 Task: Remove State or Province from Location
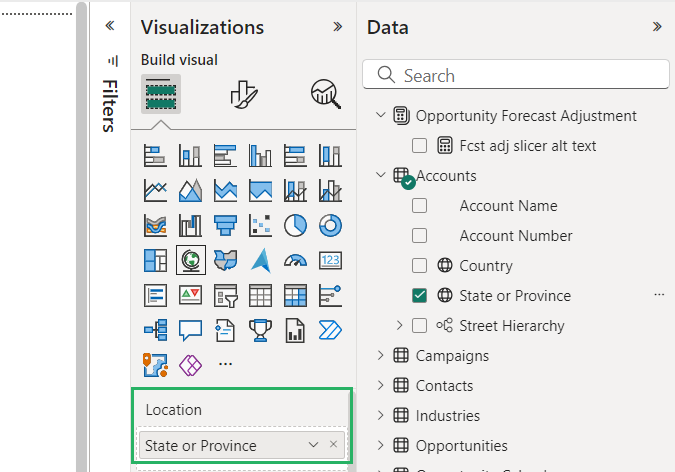coord(334,445)
